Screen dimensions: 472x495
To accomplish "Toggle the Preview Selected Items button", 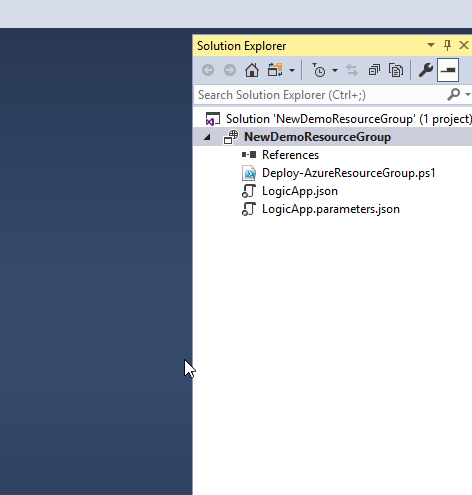I will (x=448, y=70).
